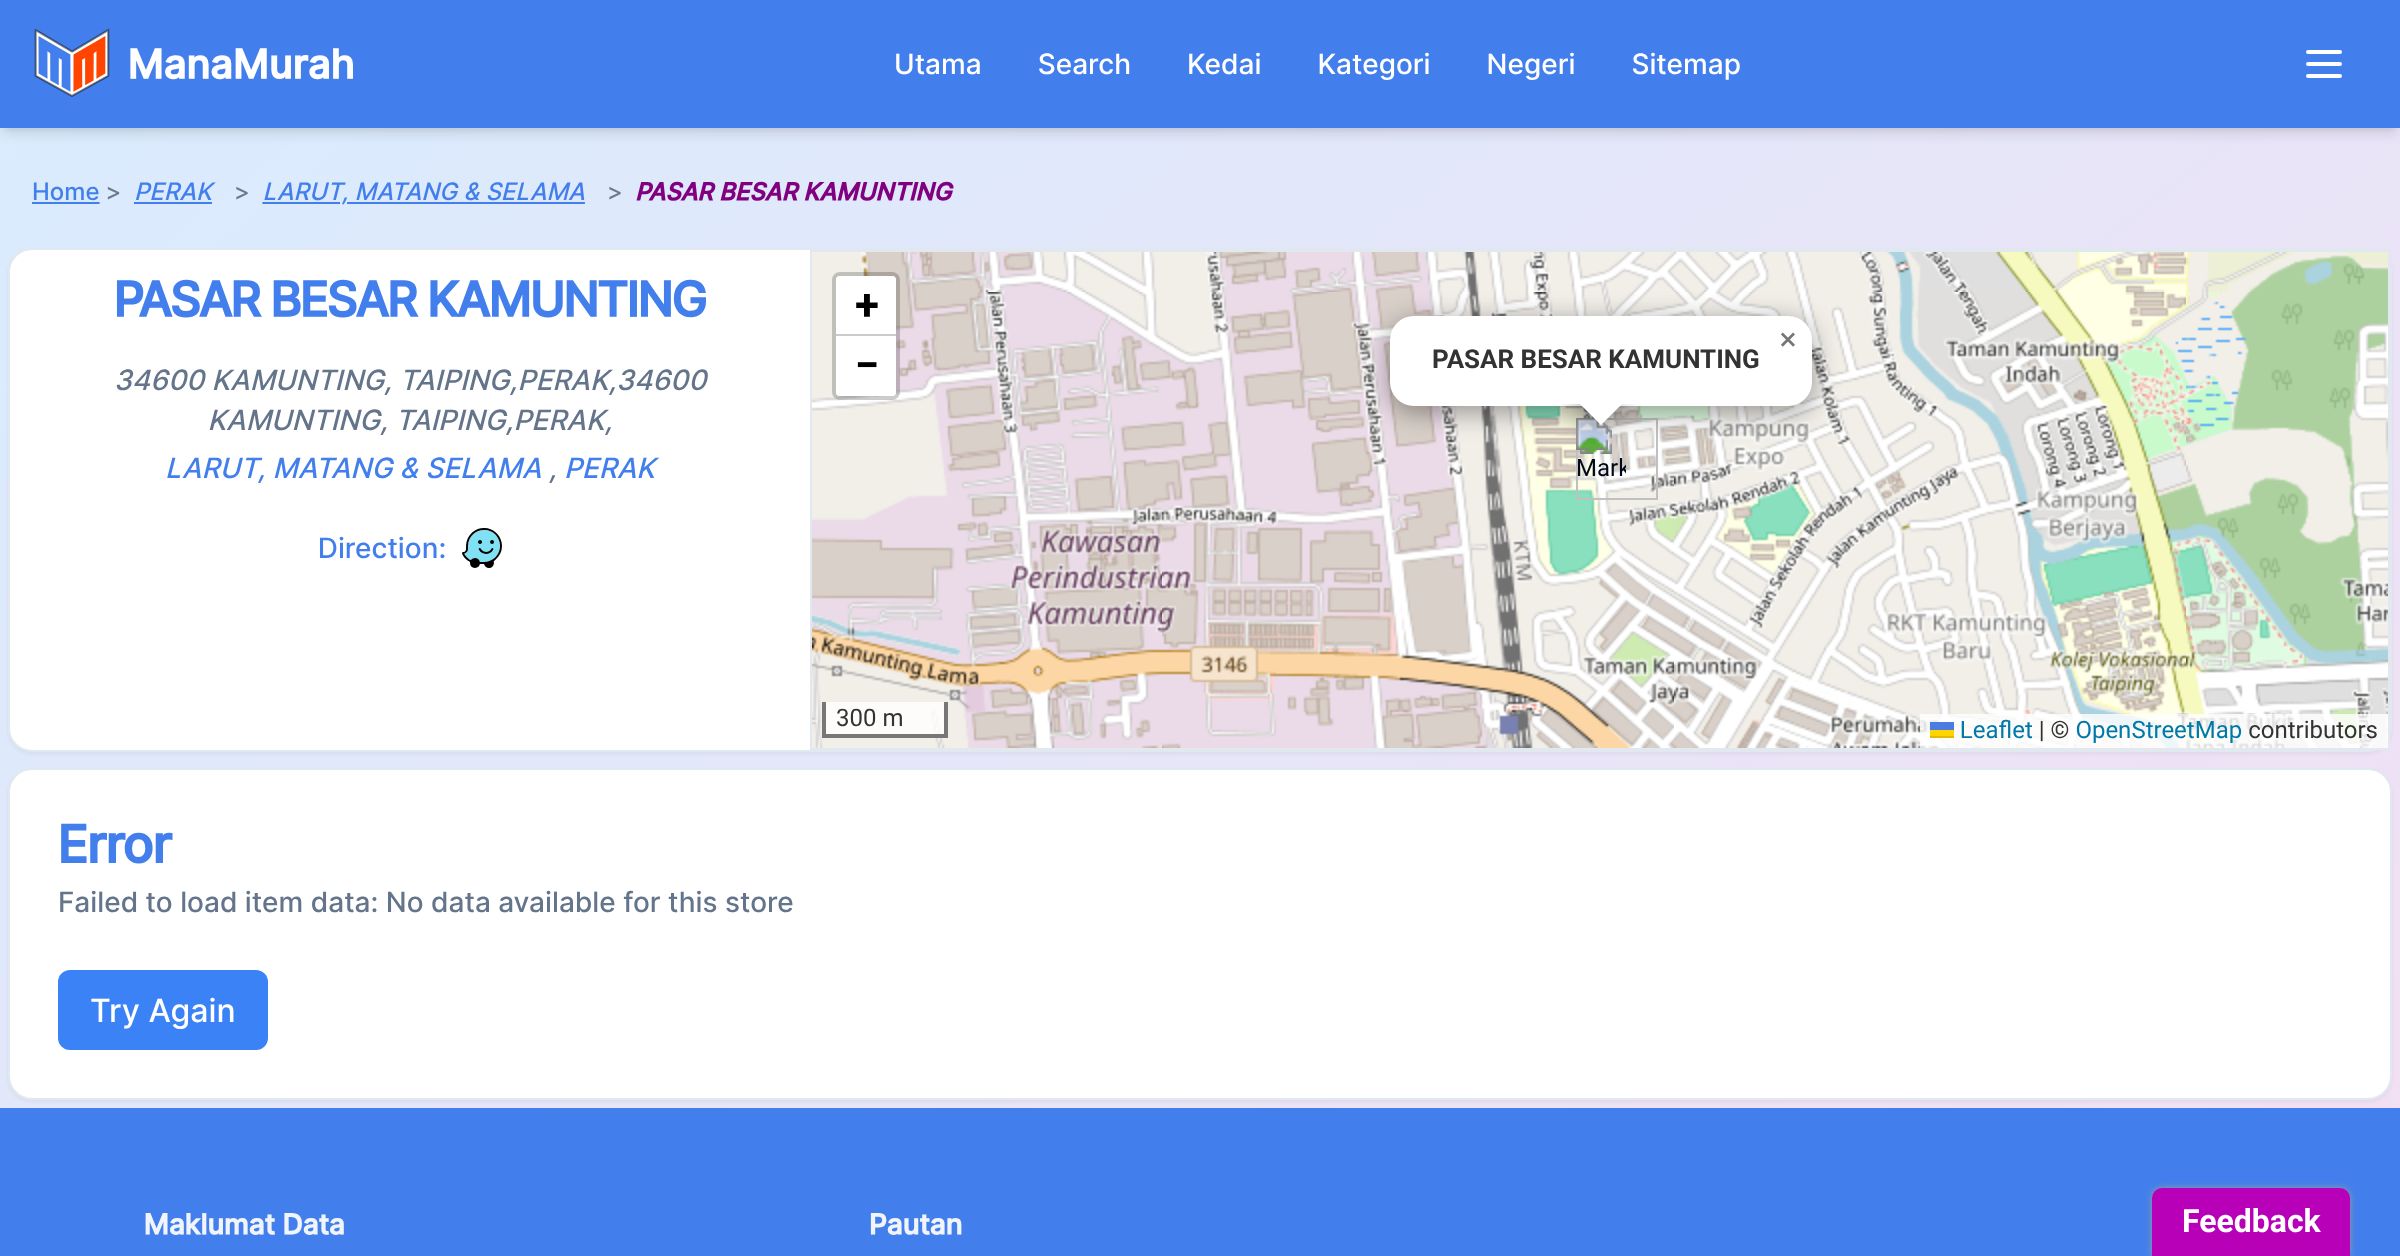Click the PERAK breadcrumb link
Screen dimensions: 2400x1256
[x=174, y=191]
